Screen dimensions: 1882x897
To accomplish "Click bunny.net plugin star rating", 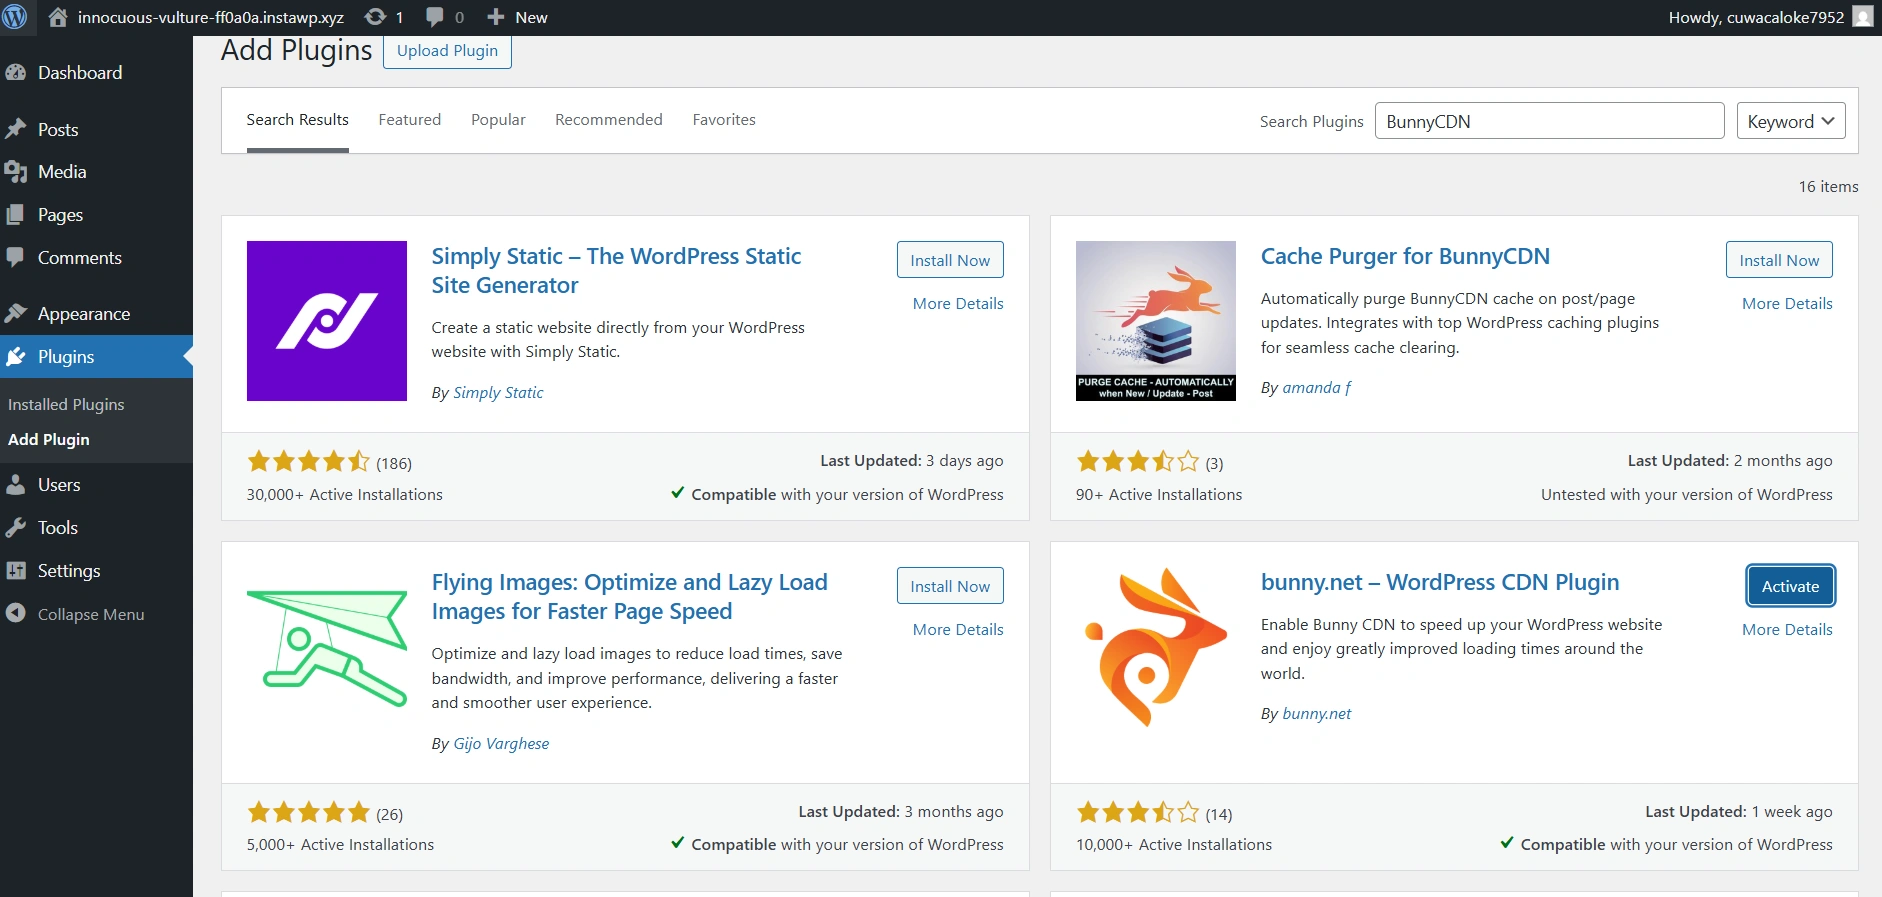I will point(1137,813).
